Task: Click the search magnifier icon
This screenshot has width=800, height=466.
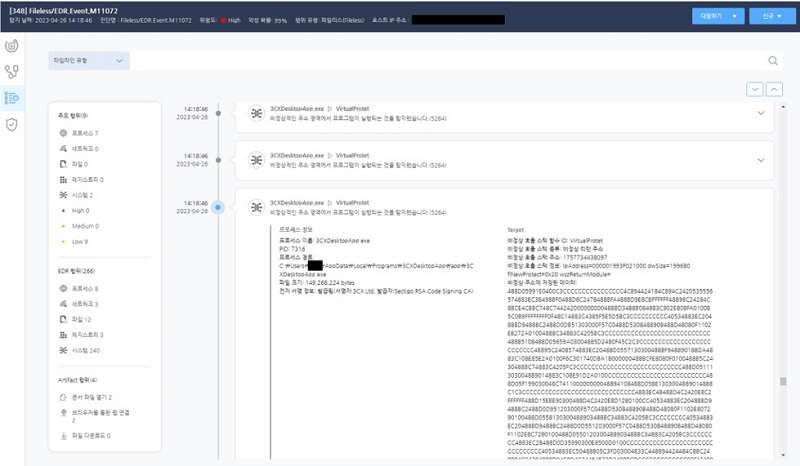Action: (x=773, y=61)
